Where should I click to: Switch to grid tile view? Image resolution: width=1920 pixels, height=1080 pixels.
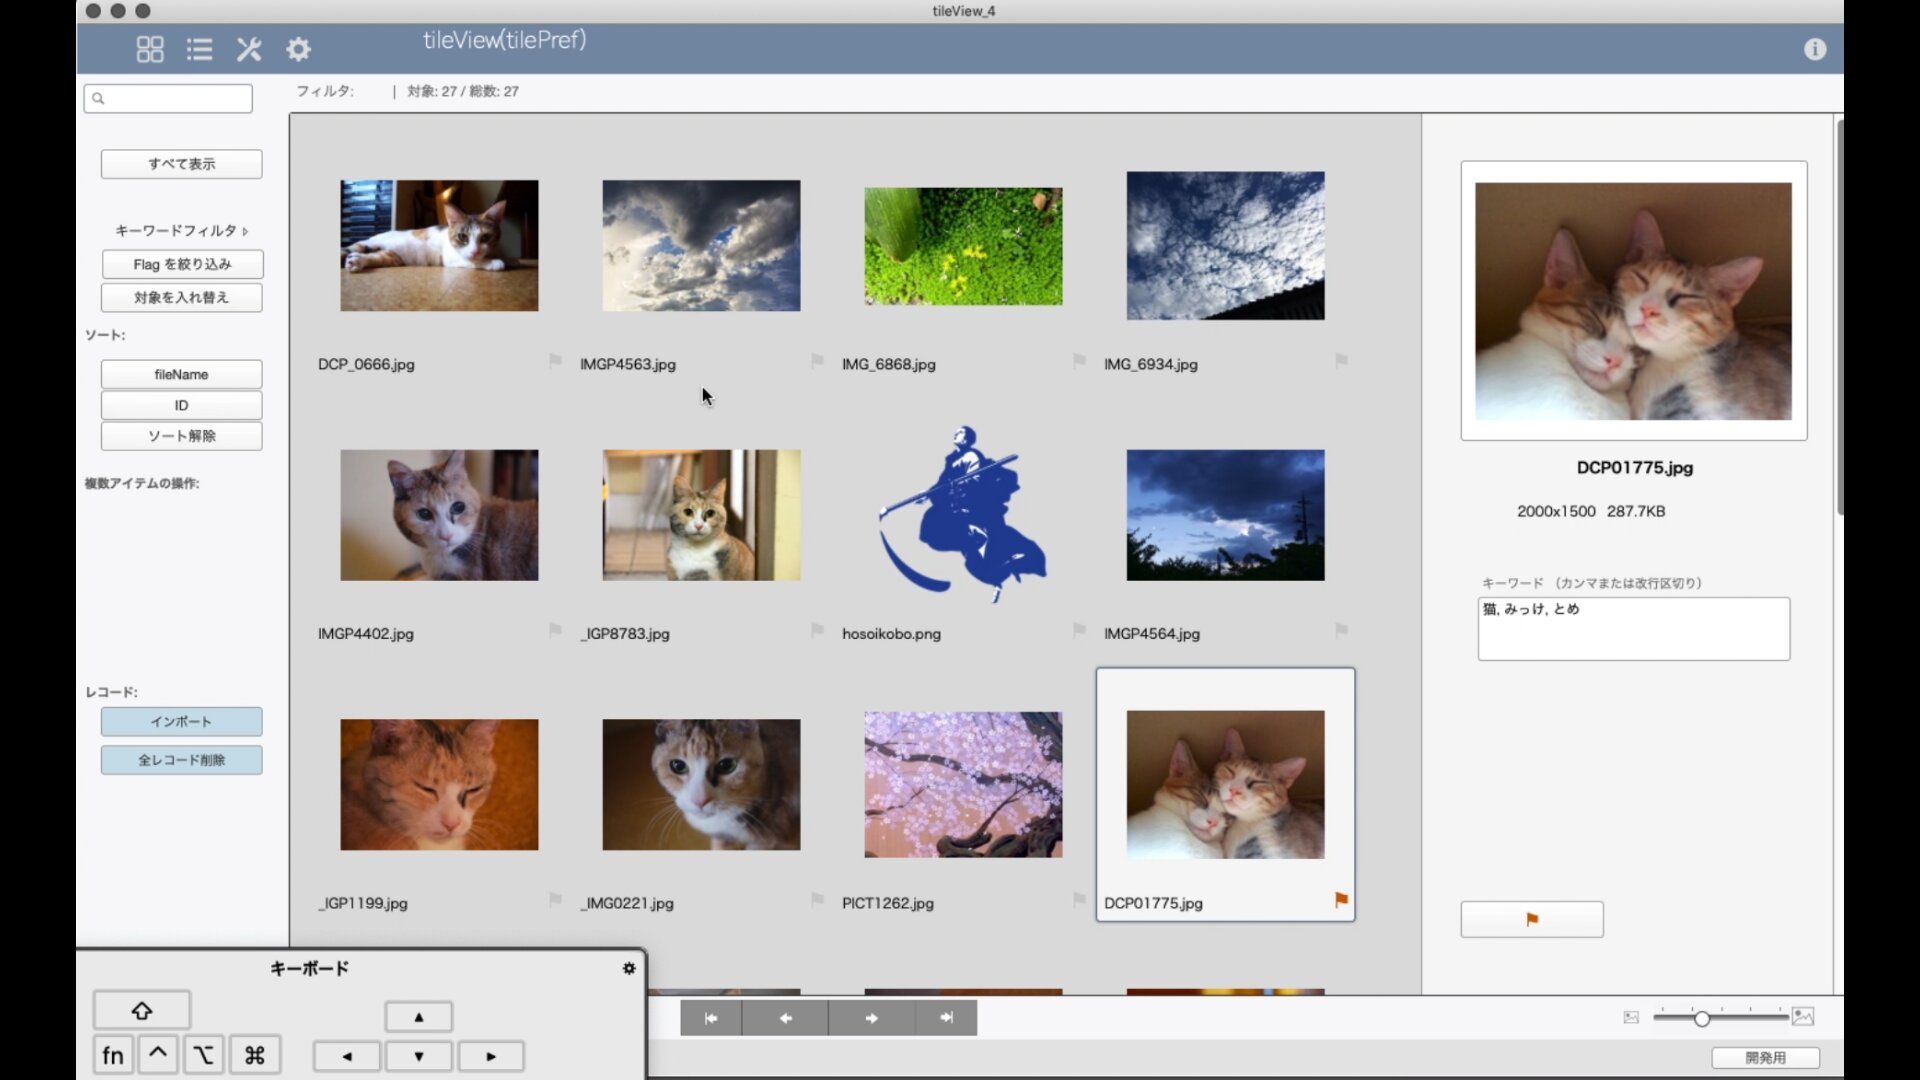coord(149,49)
